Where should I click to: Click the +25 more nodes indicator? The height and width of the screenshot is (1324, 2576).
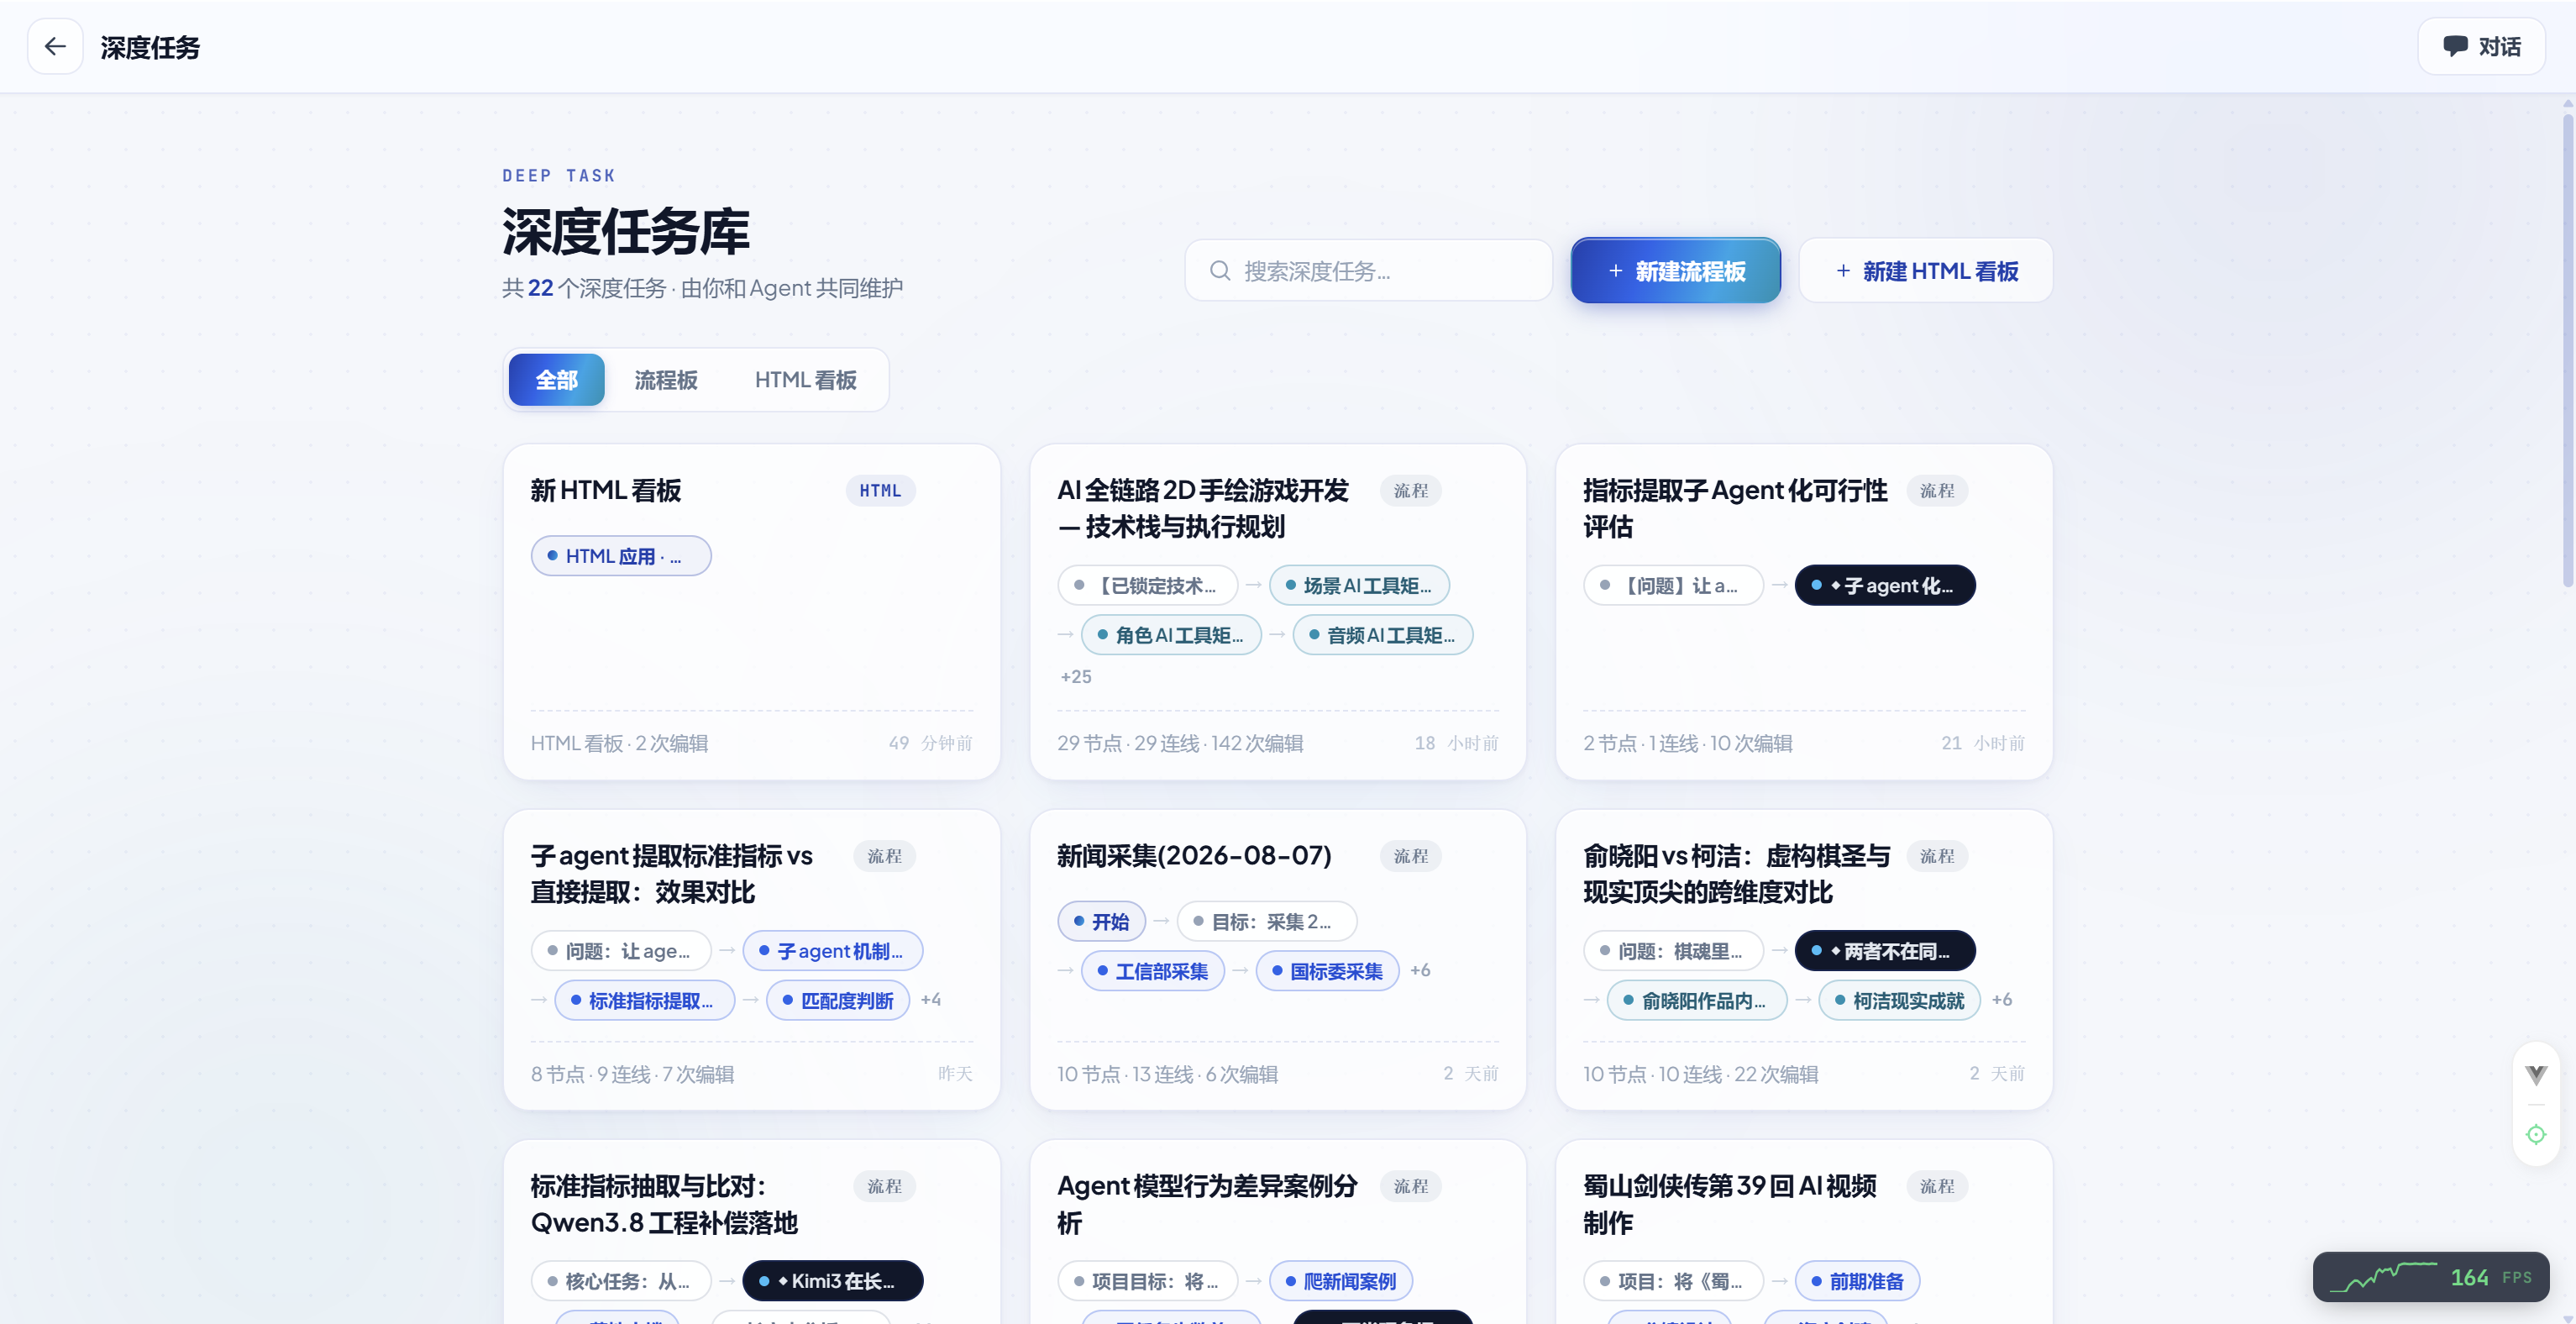pos(1076,677)
